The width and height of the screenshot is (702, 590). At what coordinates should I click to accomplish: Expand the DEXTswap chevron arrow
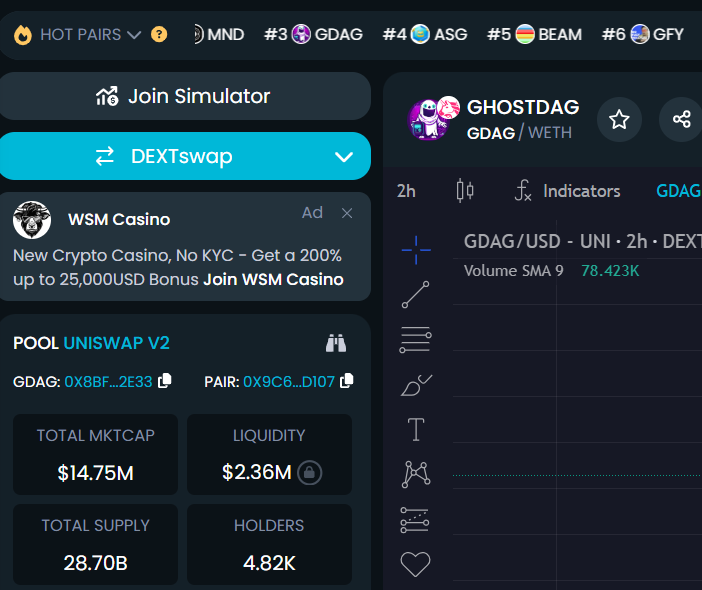344,157
